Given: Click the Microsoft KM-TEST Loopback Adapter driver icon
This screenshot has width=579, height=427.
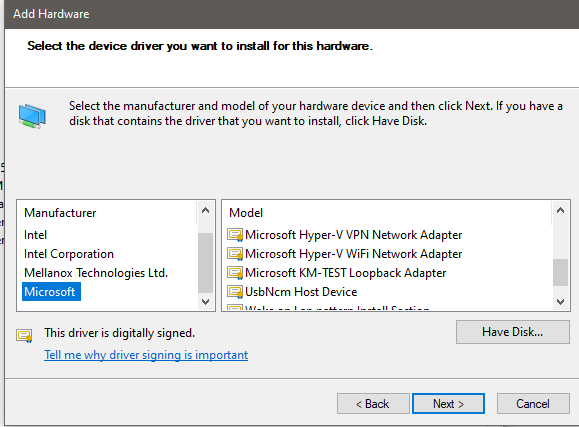Looking at the screenshot, I should pyautogui.click(x=235, y=273).
